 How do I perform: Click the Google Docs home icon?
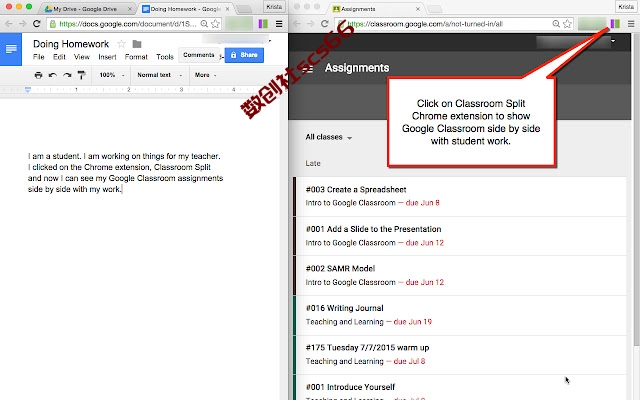coord(11,49)
